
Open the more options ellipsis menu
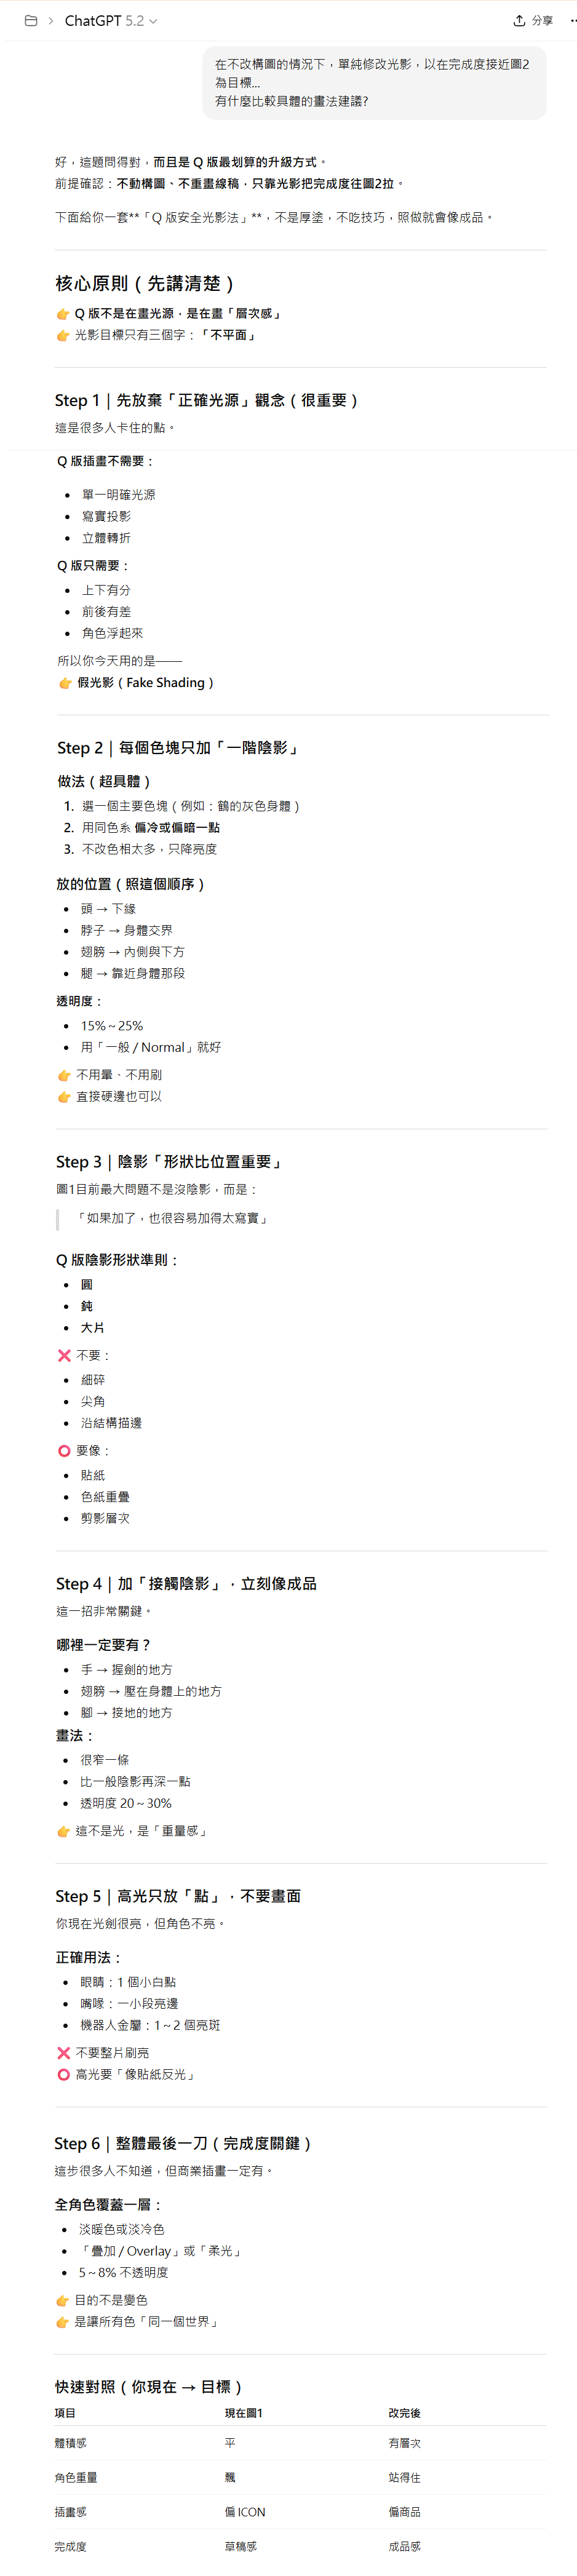(572, 20)
